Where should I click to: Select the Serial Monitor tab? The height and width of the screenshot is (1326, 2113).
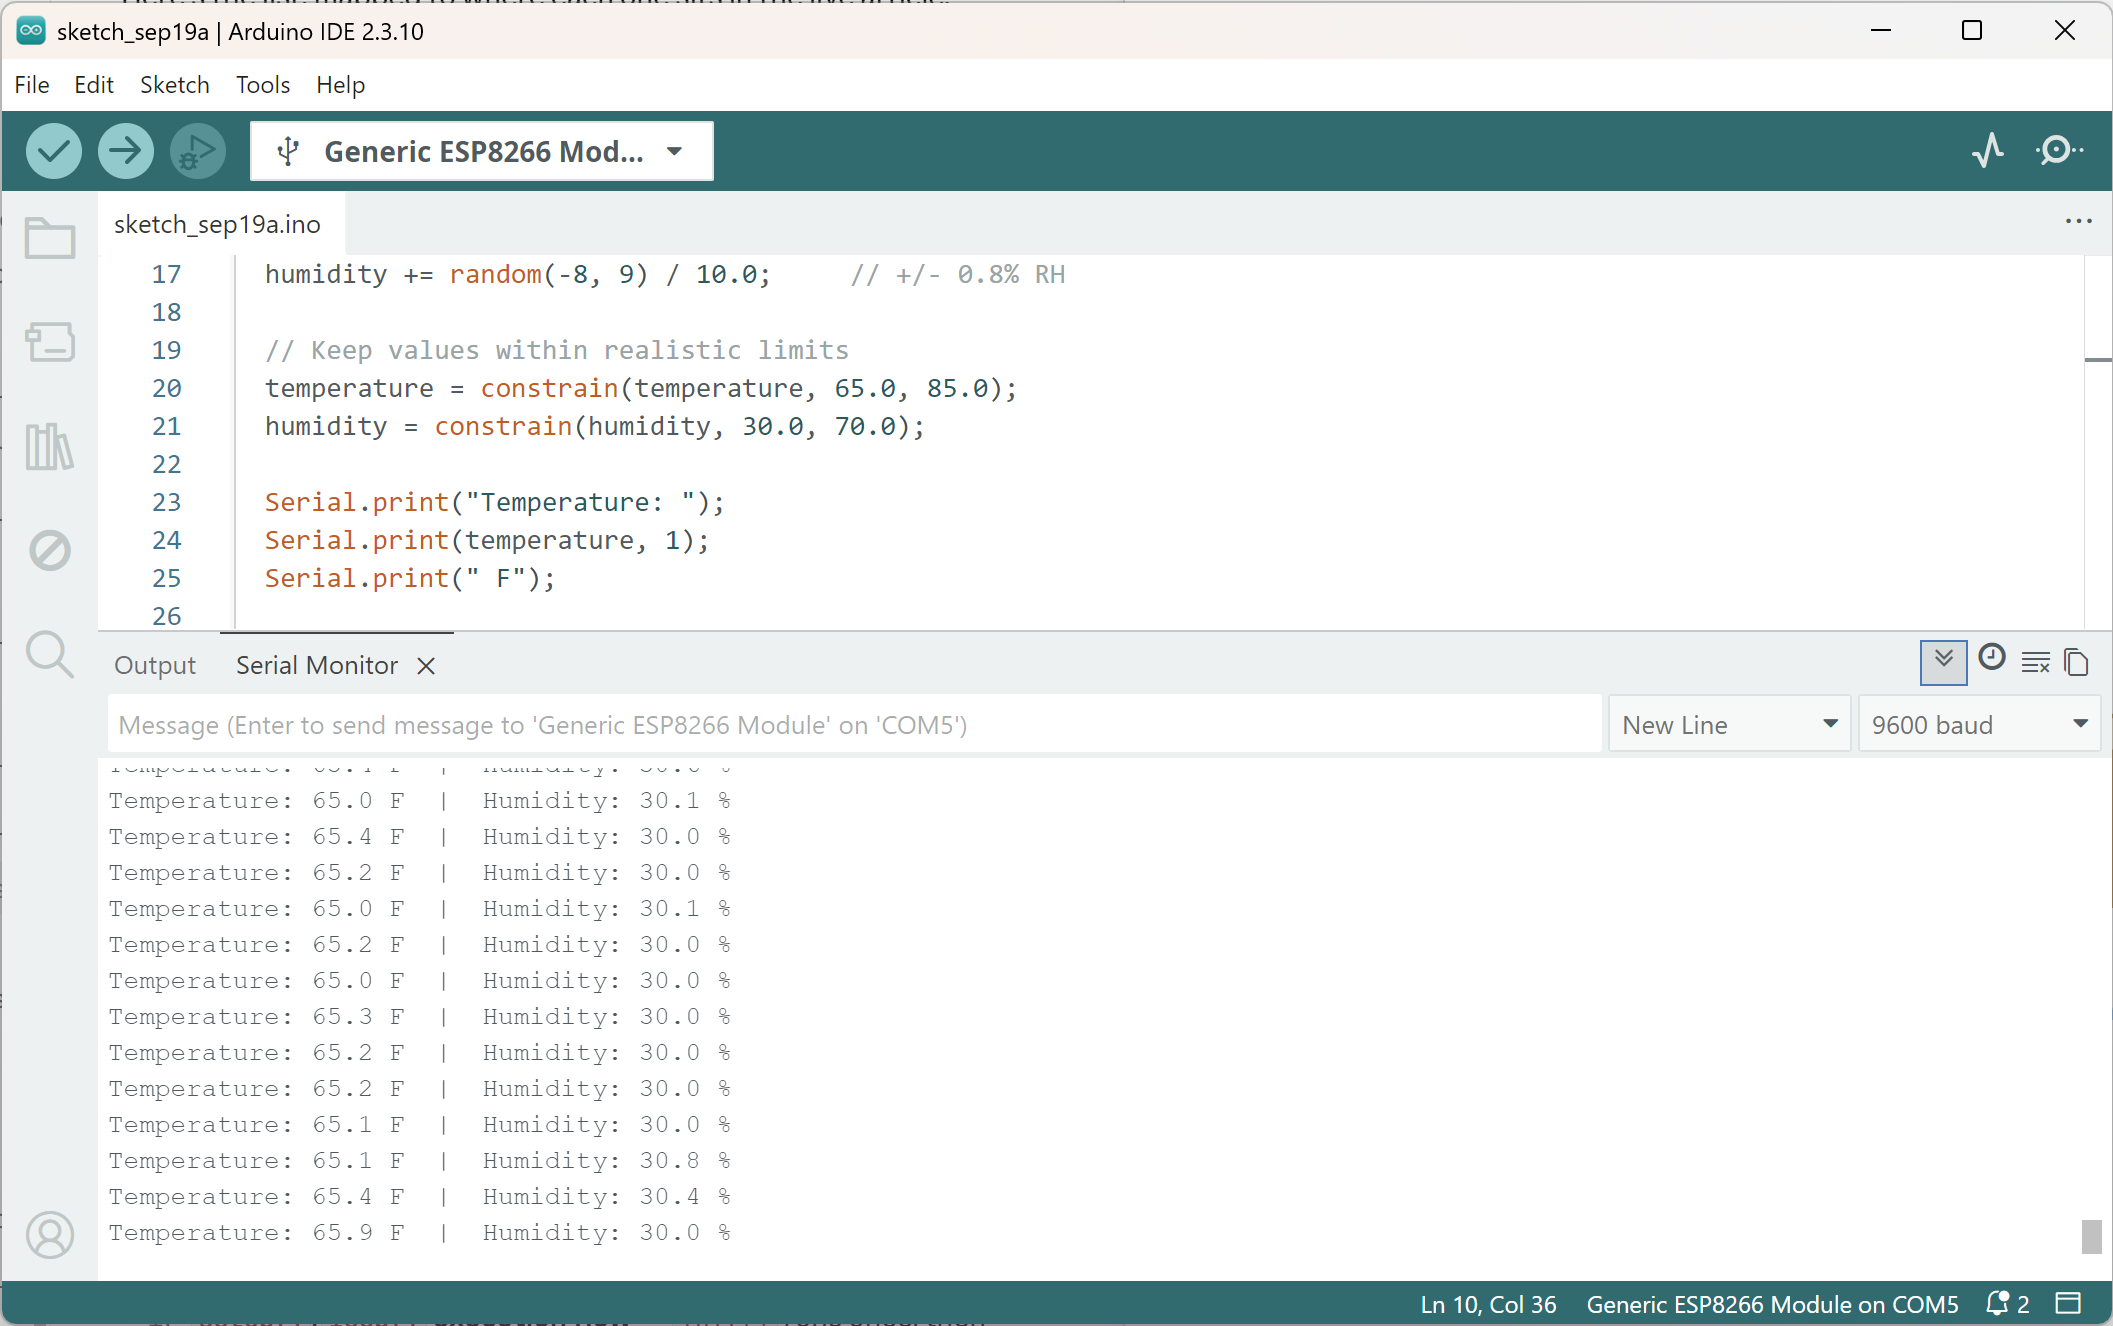pos(317,665)
